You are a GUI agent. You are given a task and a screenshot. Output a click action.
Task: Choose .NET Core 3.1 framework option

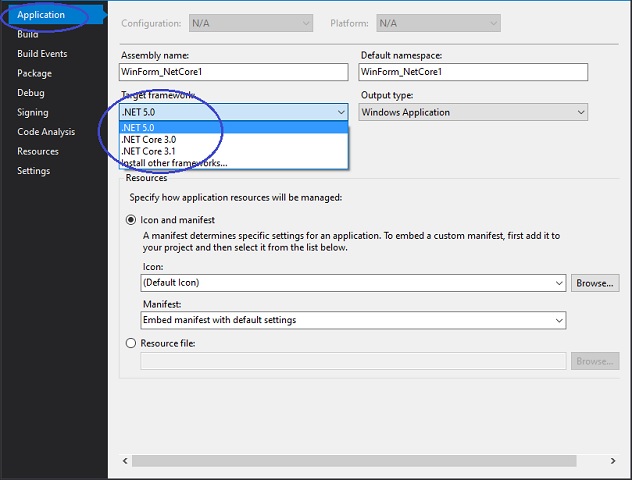[x=234, y=151]
